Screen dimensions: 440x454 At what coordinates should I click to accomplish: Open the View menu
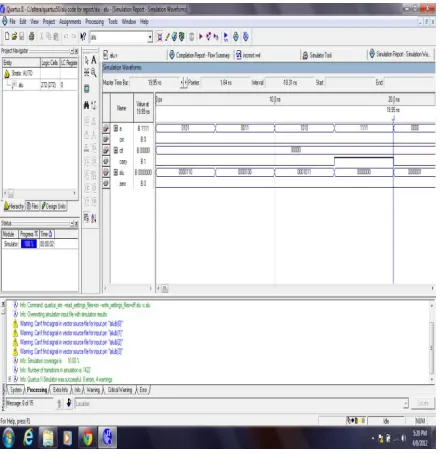coord(34,22)
